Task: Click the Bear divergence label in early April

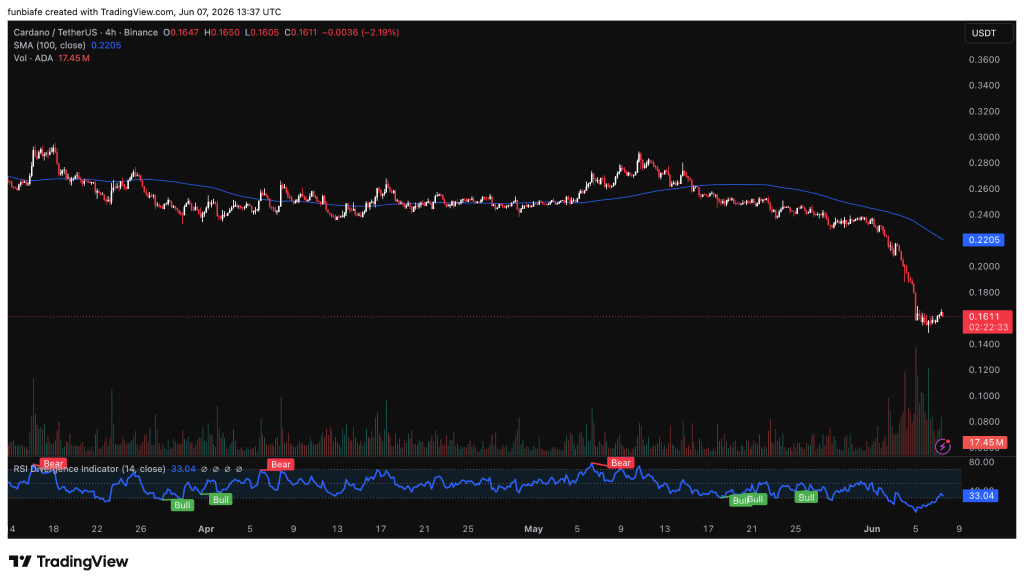Action: 280,464
